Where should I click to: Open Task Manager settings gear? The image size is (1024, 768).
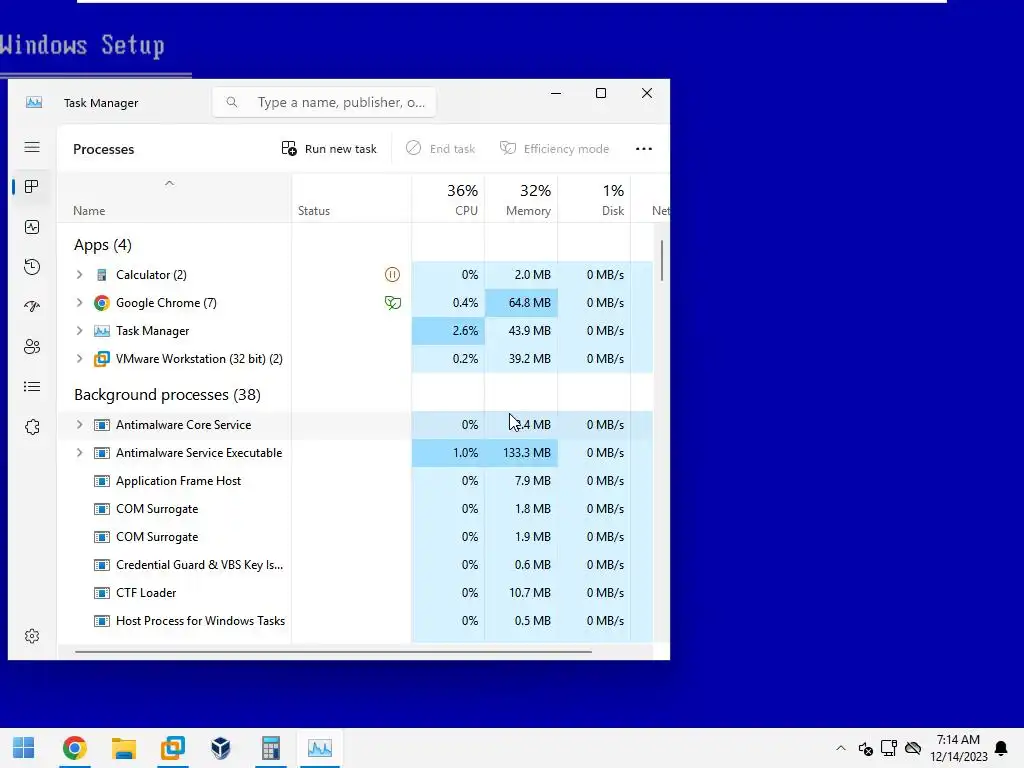point(32,636)
